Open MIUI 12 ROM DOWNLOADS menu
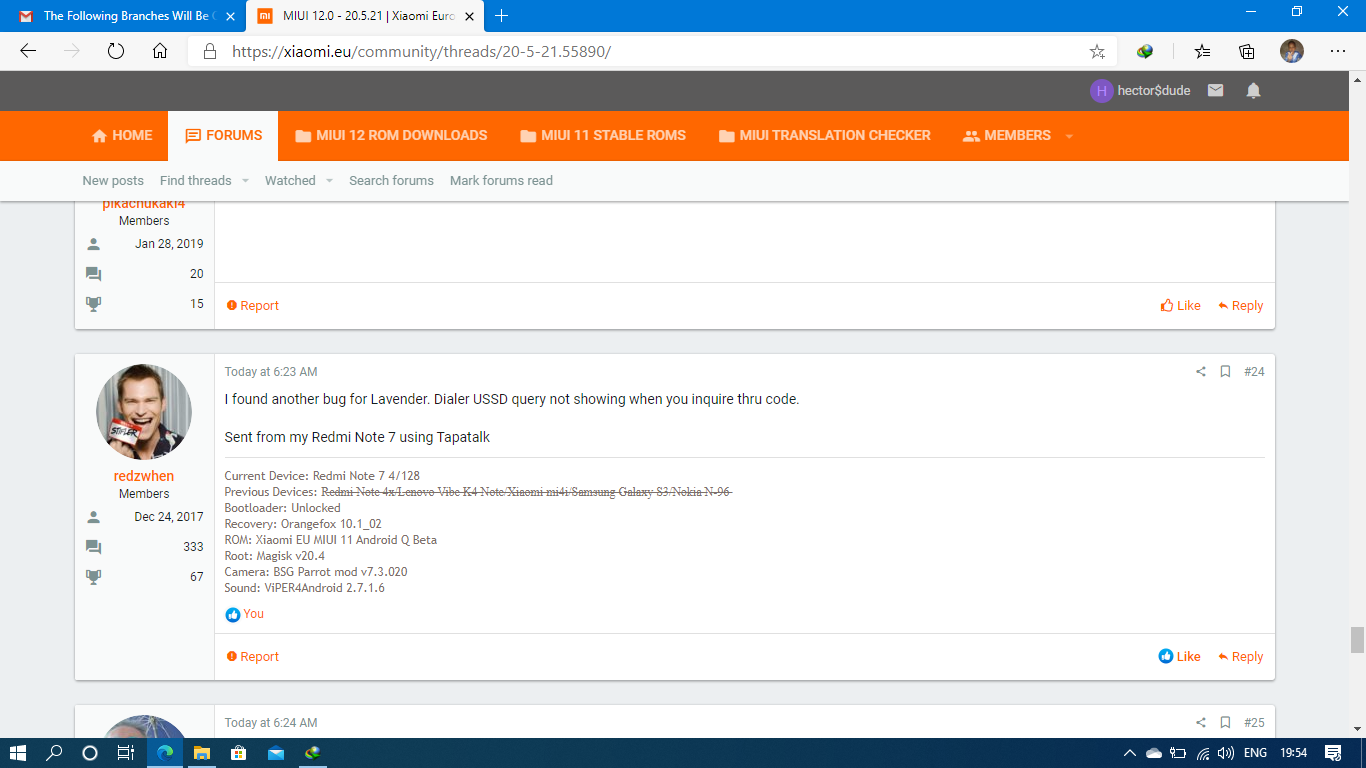This screenshot has width=1366, height=768. (391, 136)
